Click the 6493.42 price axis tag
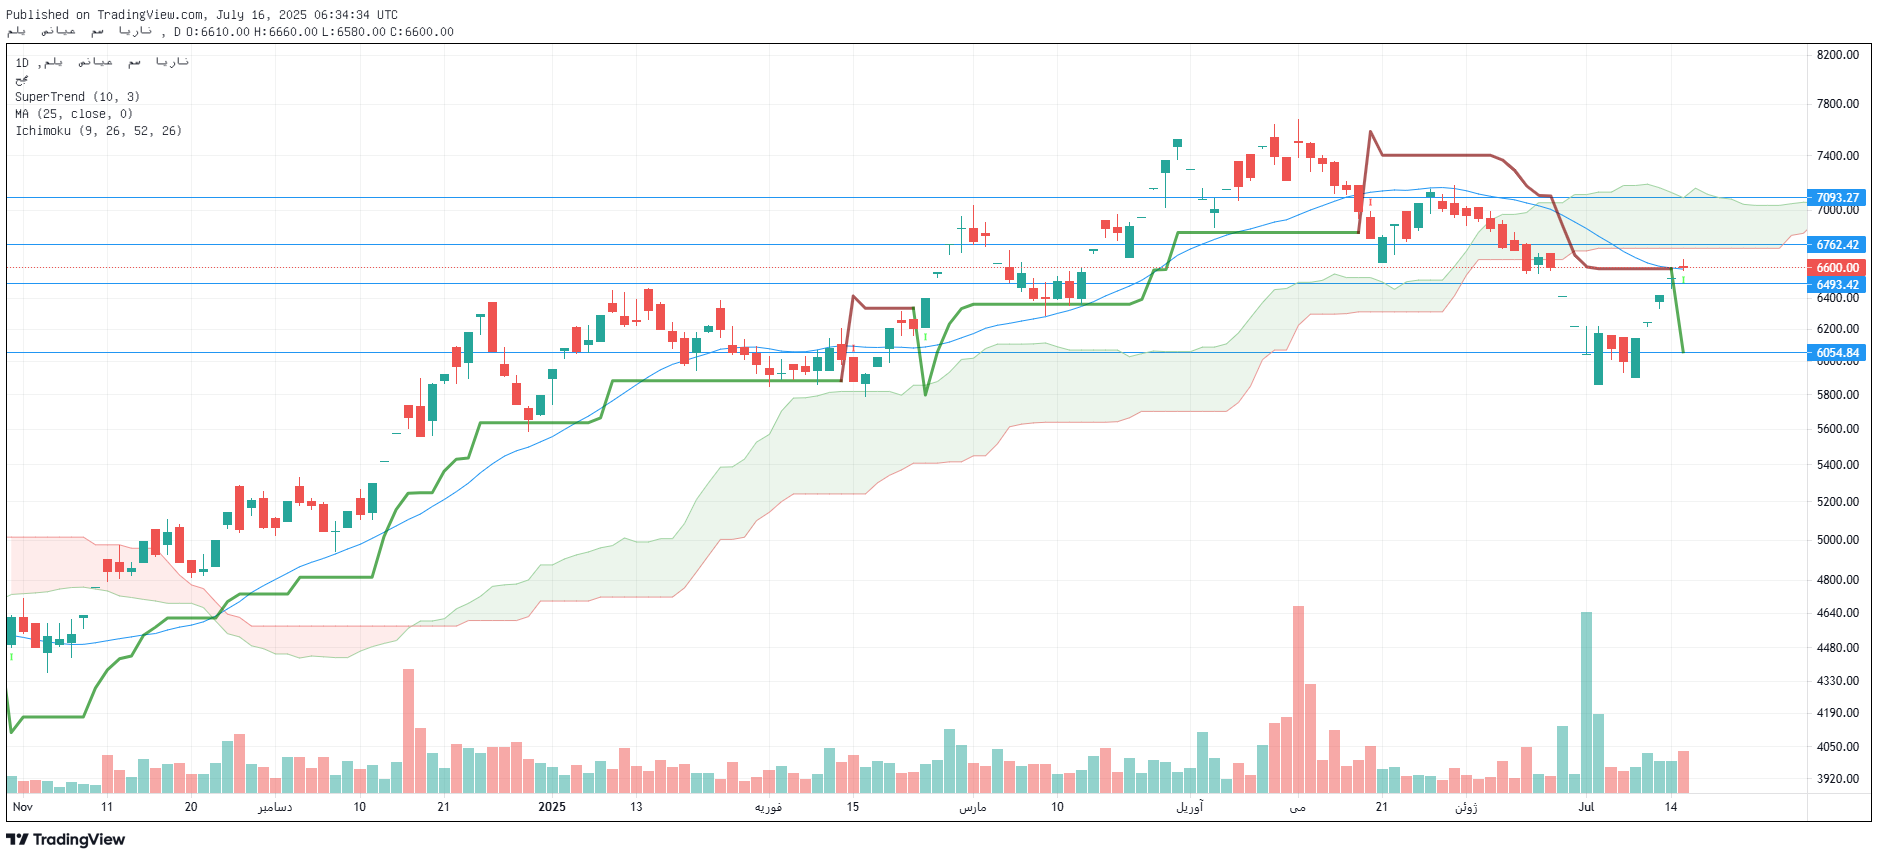The width and height of the screenshot is (1878, 858). click(x=1837, y=285)
